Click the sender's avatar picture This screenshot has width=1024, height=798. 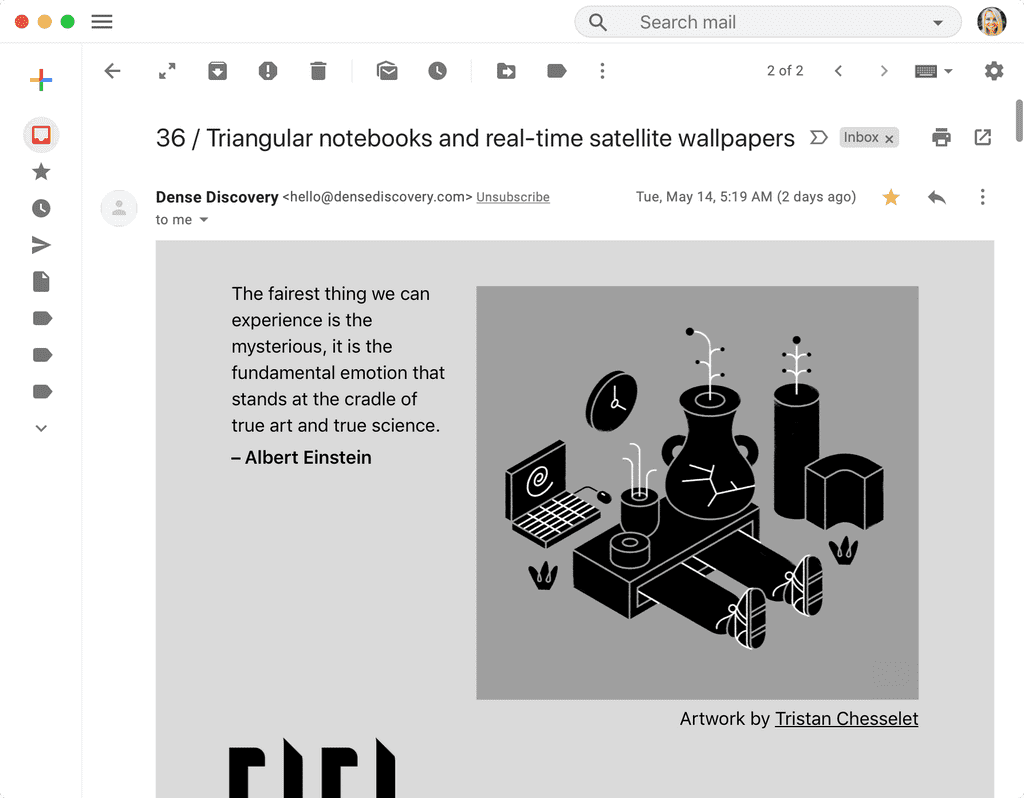tap(119, 208)
